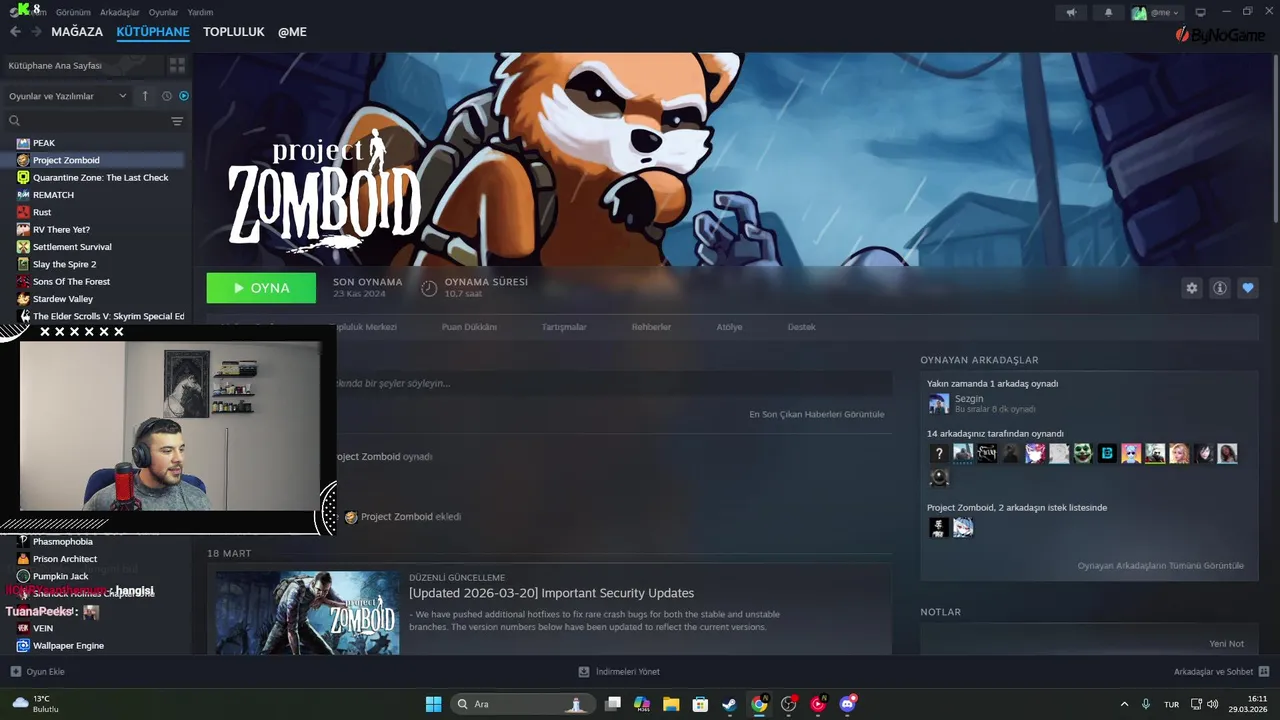Open the Arkadaşlar menu
This screenshot has height=720, width=1280.
click(120, 12)
